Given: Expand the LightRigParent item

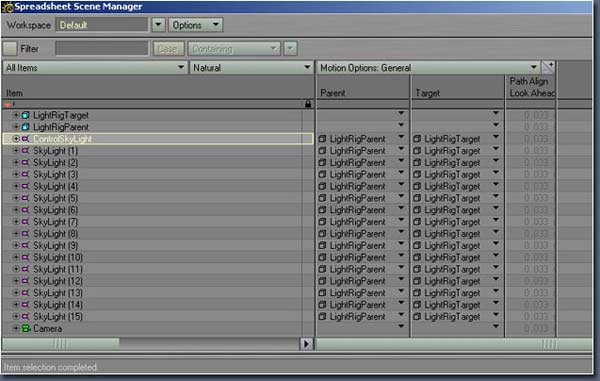Looking at the screenshot, I should (16, 127).
